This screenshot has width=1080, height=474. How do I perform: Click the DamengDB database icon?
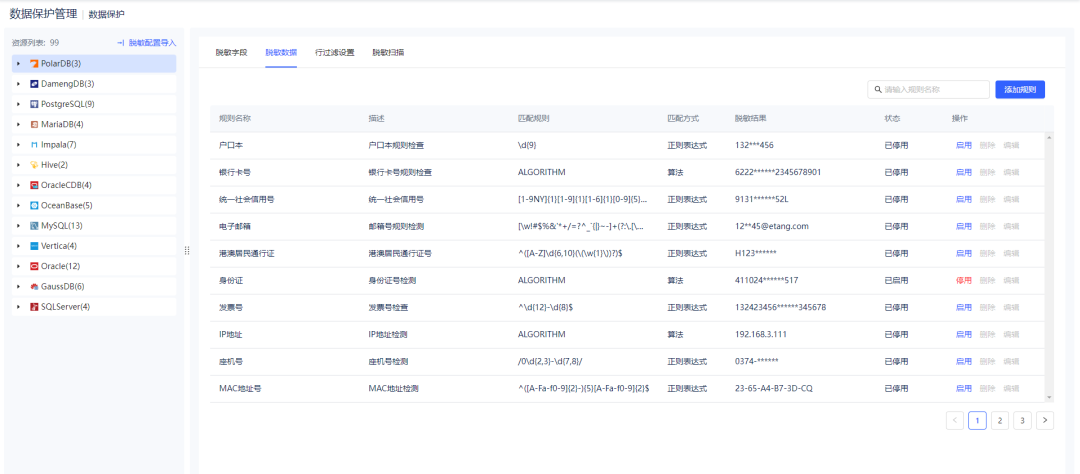click(34, 84)
